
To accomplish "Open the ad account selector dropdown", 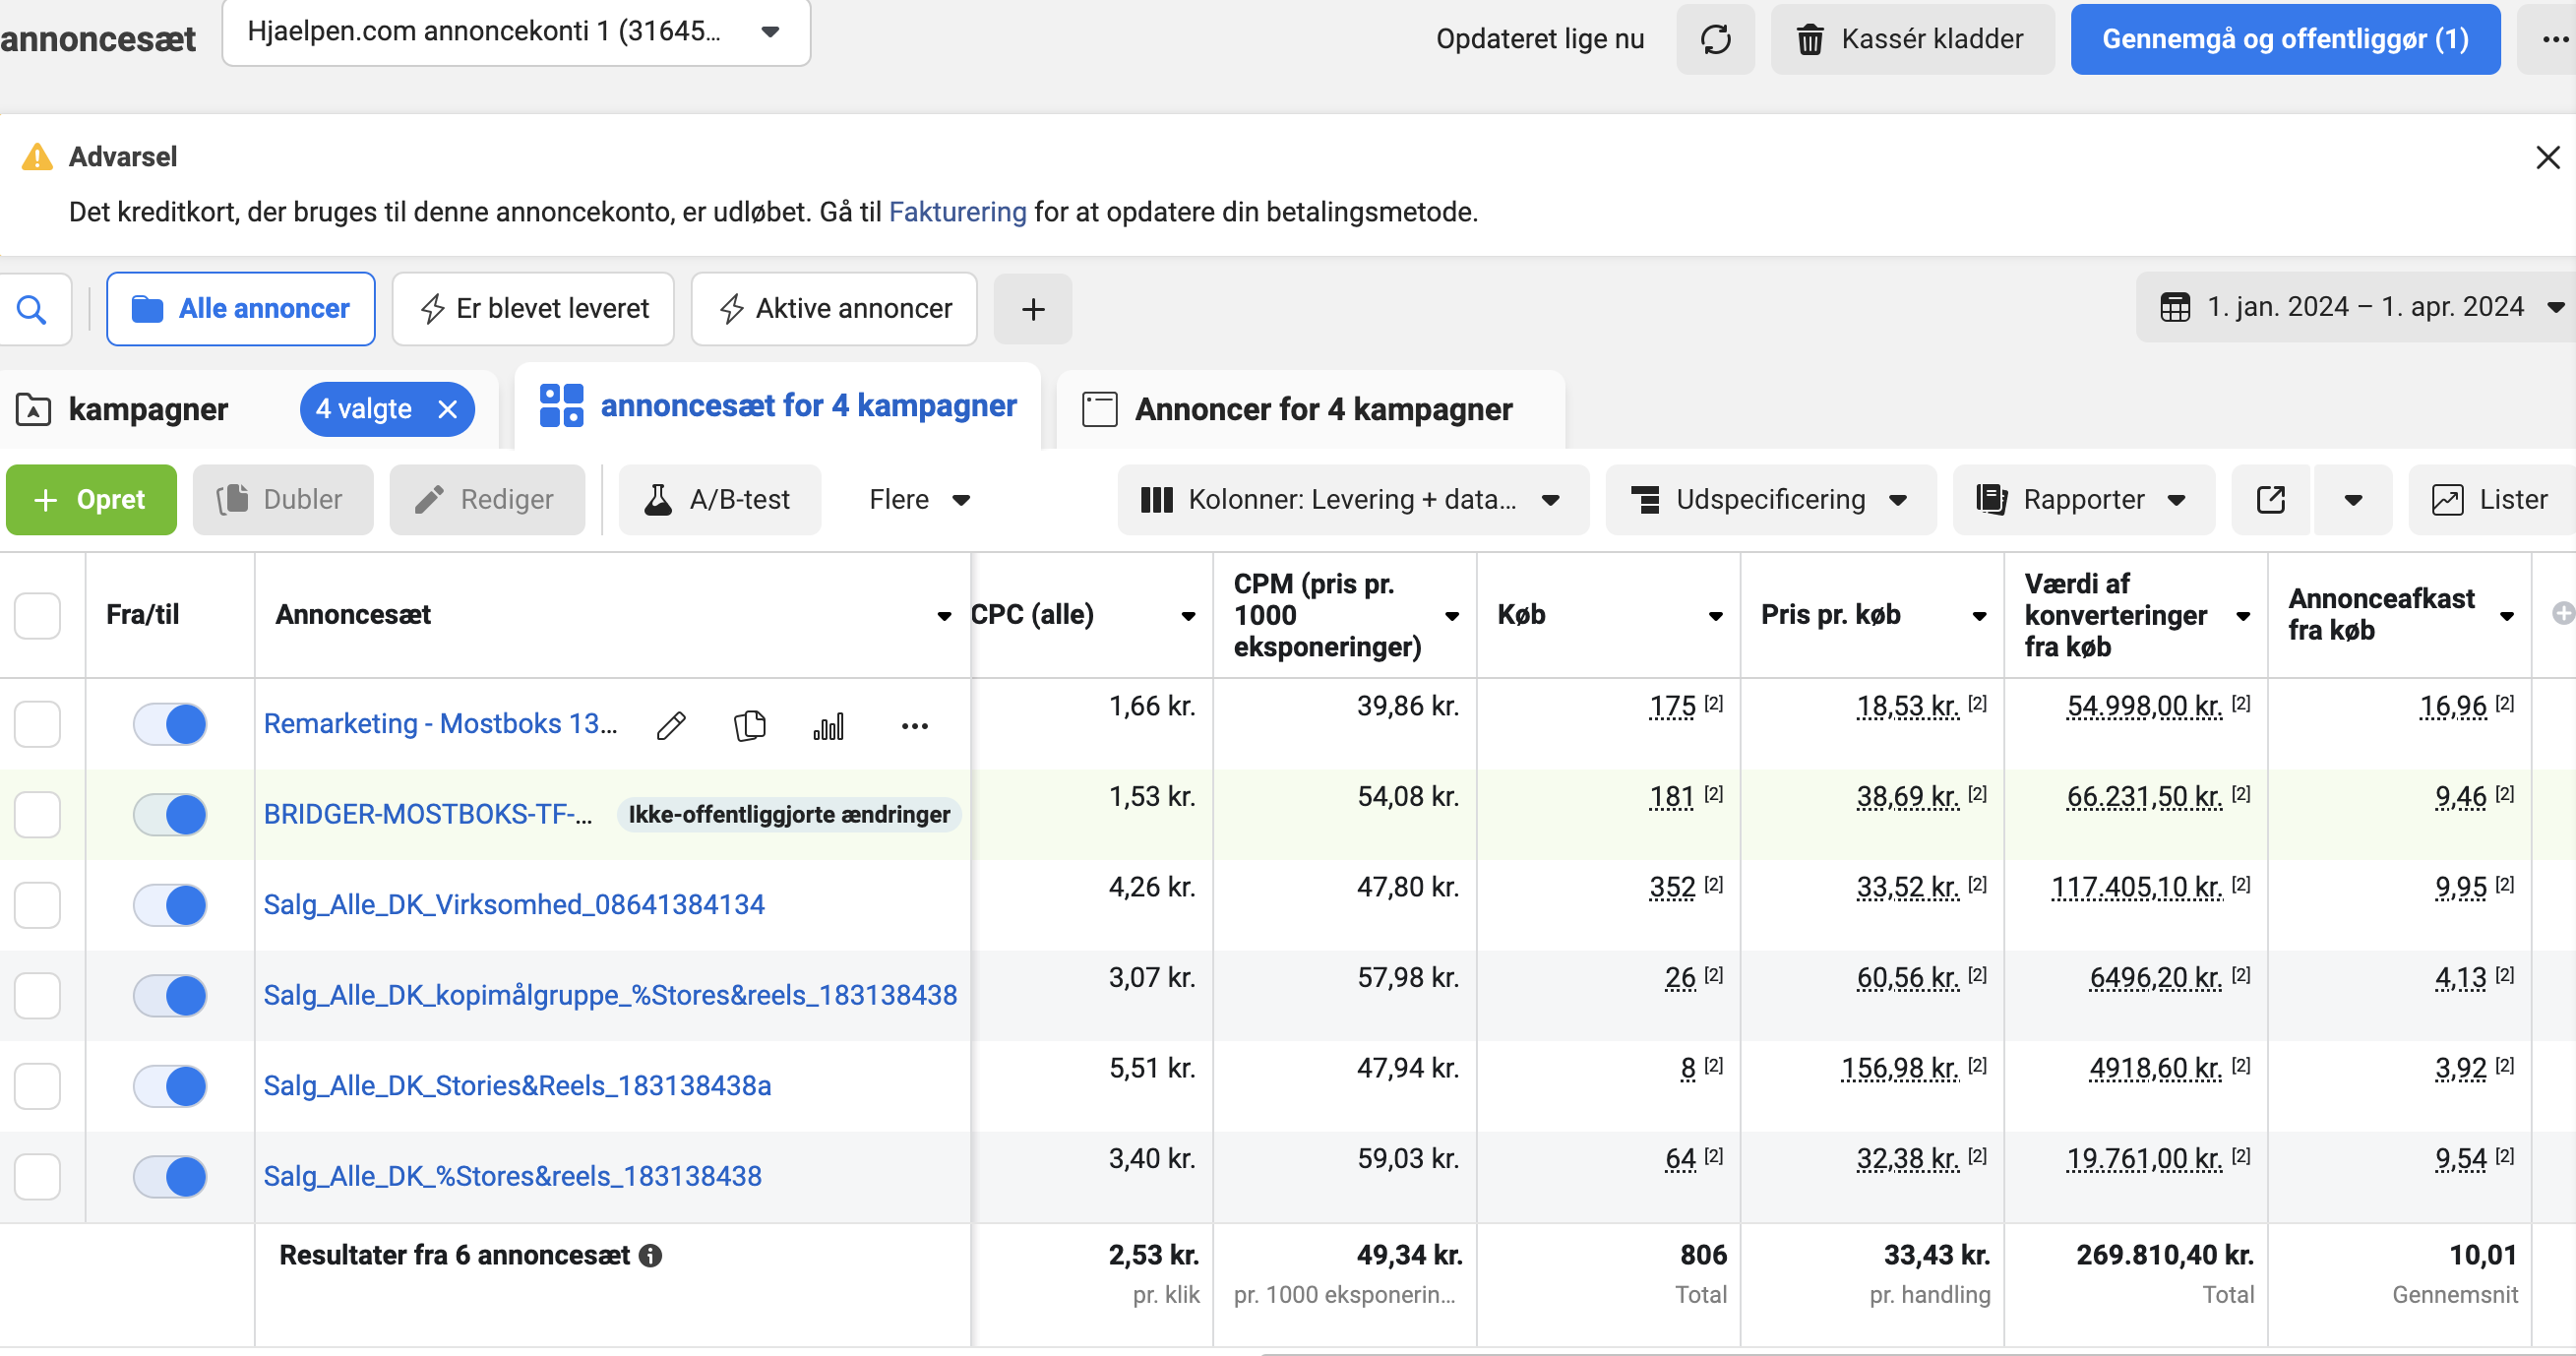I will coord(515,32).
